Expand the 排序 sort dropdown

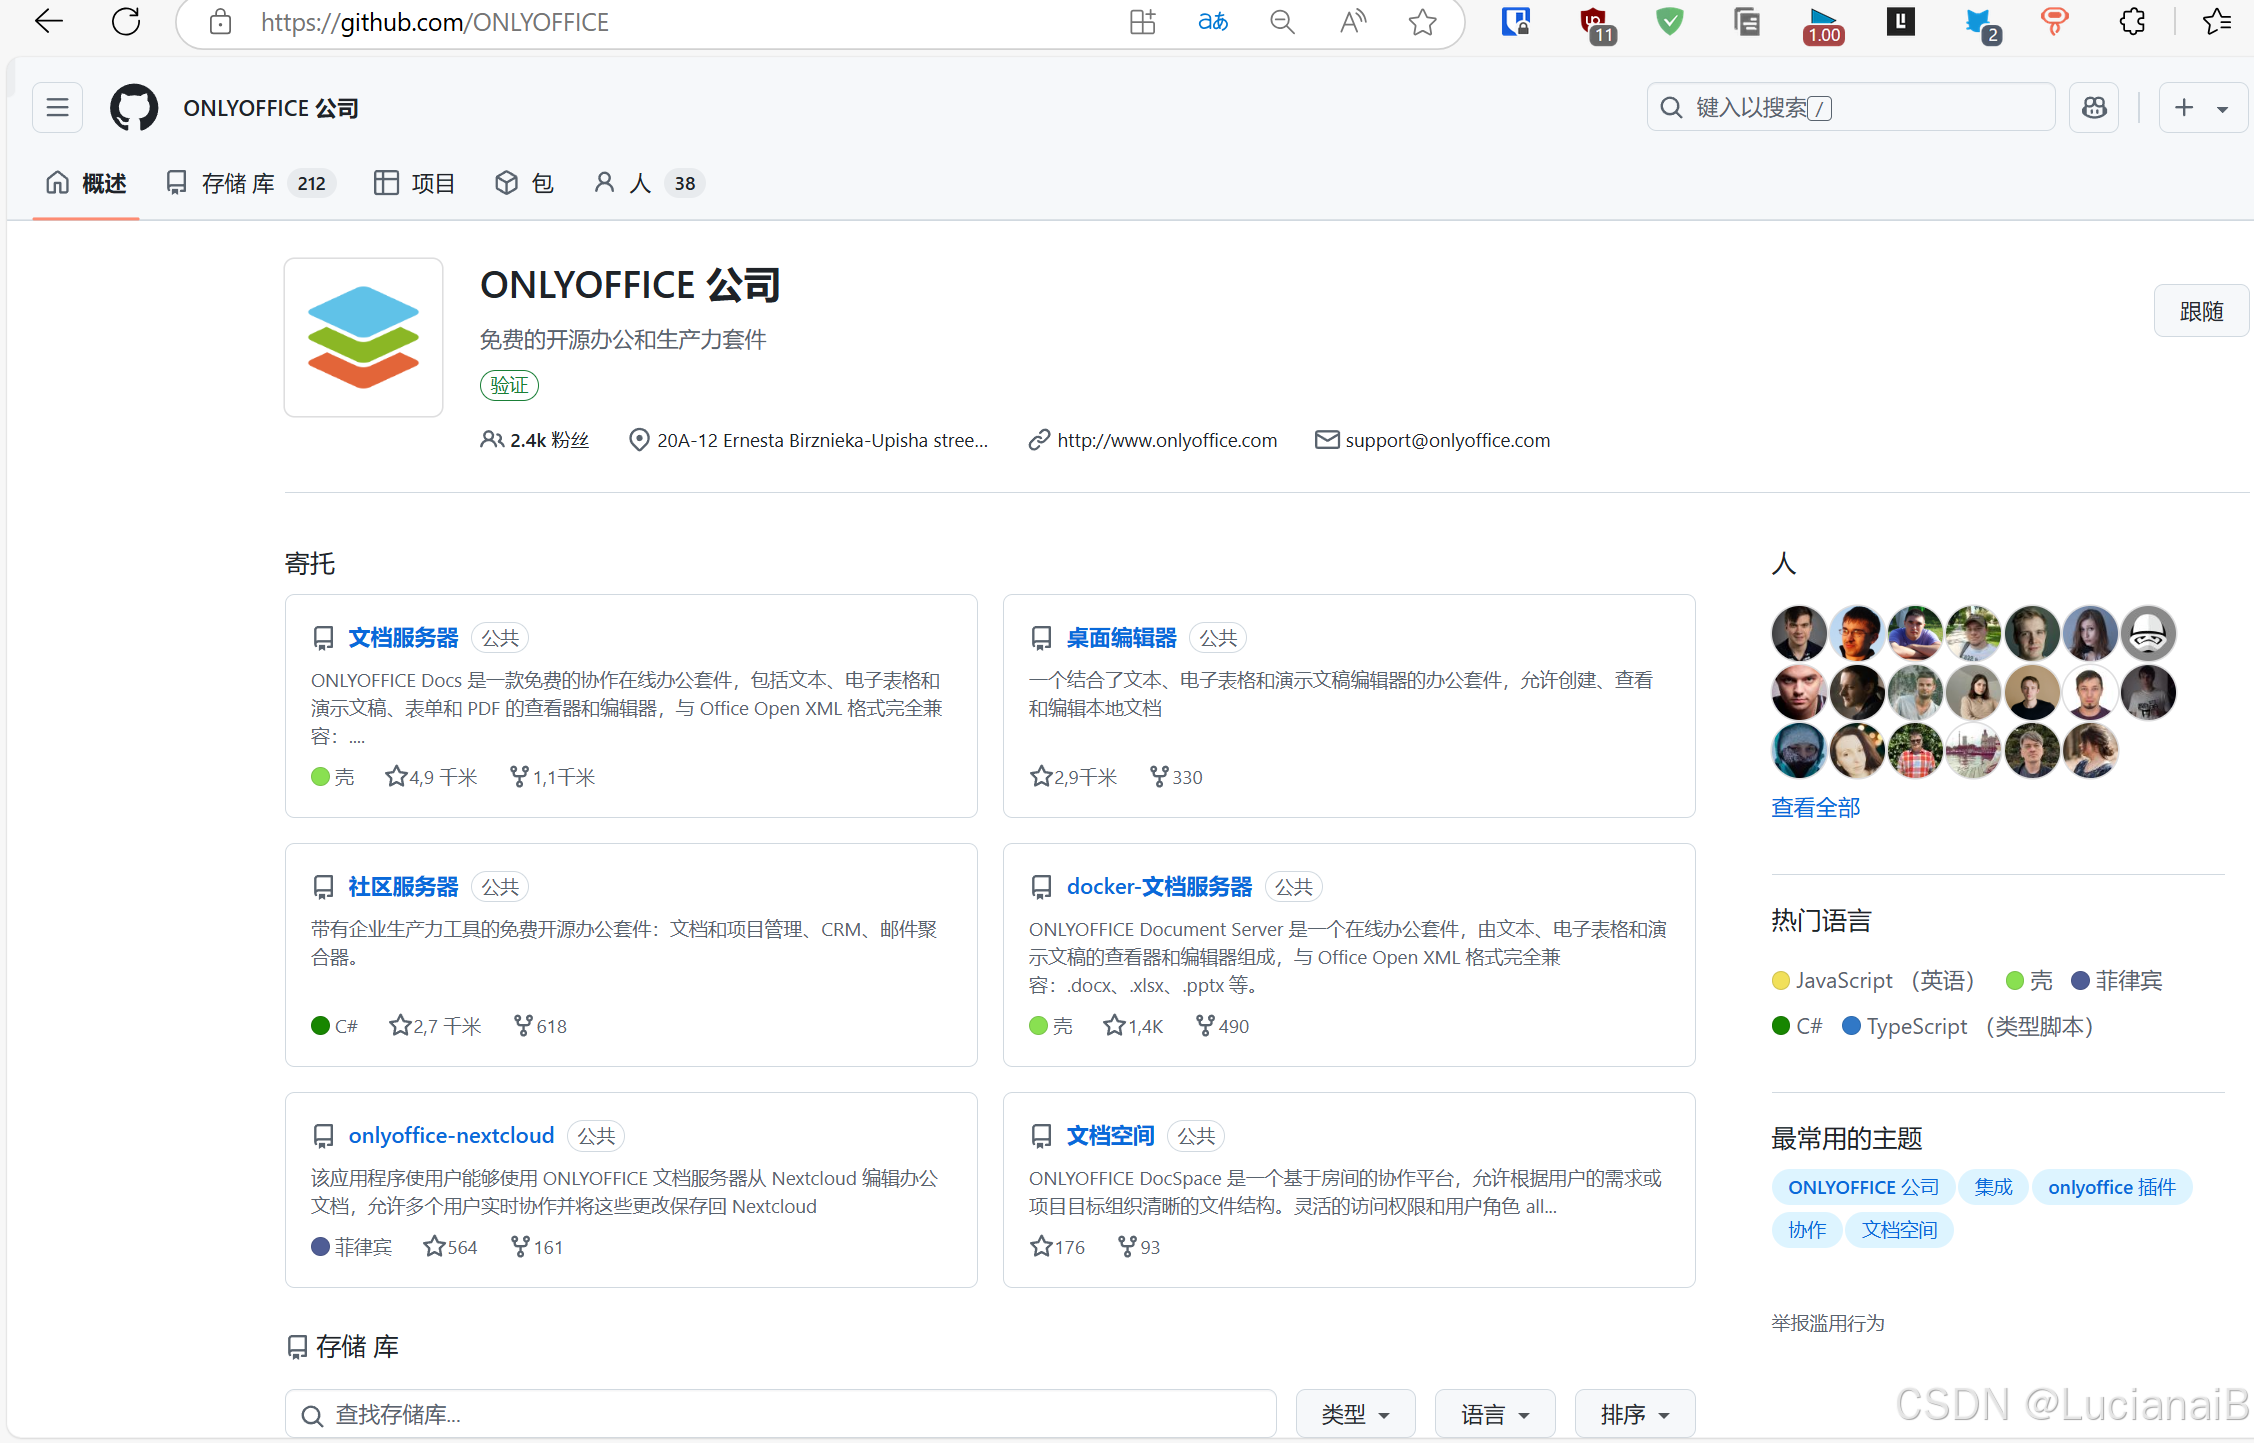1634,1414
